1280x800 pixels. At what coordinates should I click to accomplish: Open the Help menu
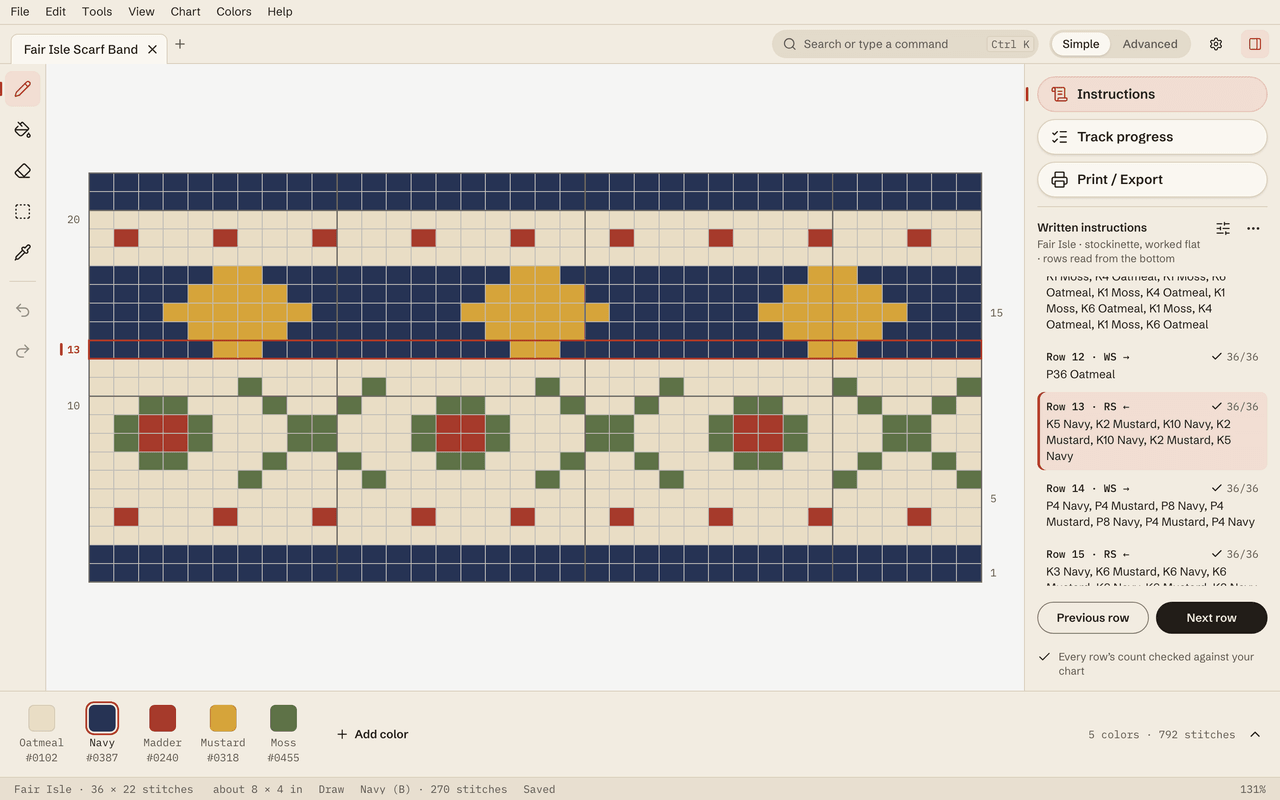pyautogui.click(x=280, y=12)
